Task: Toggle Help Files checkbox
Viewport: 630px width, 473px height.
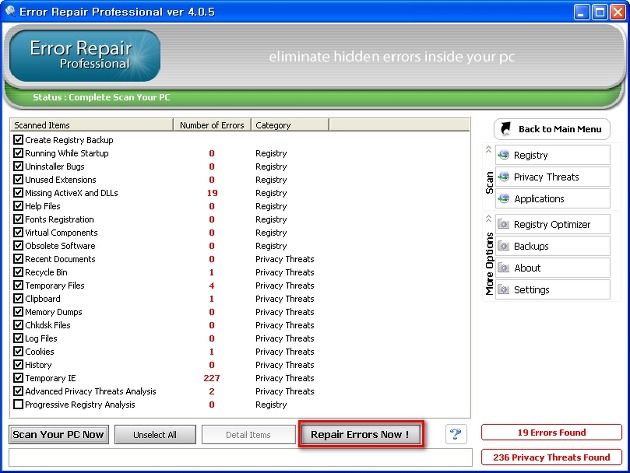Action: [x=18, y=206]
